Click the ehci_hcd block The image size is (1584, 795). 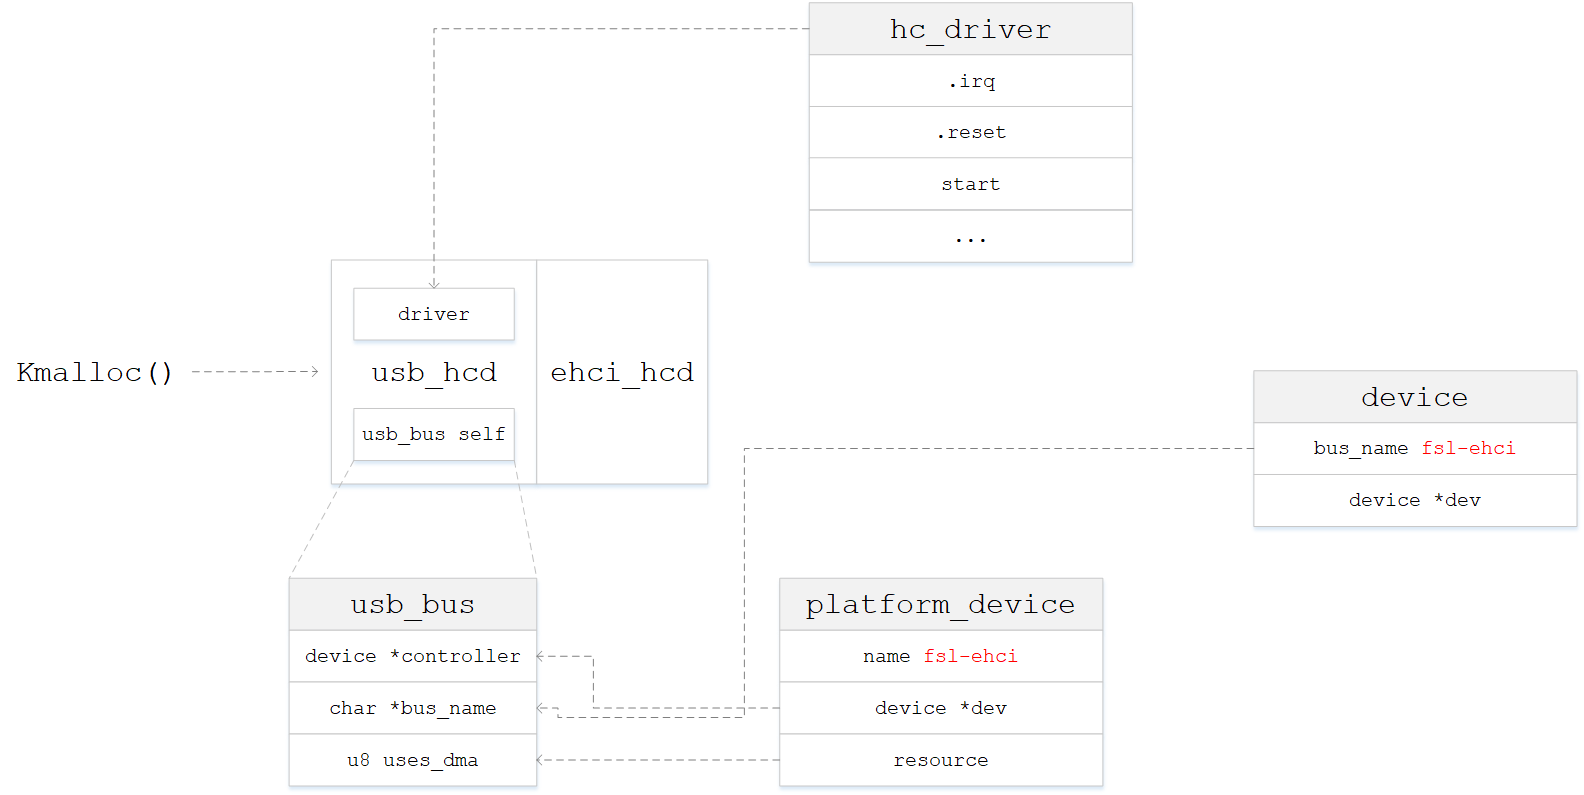[x=622, y=372]
